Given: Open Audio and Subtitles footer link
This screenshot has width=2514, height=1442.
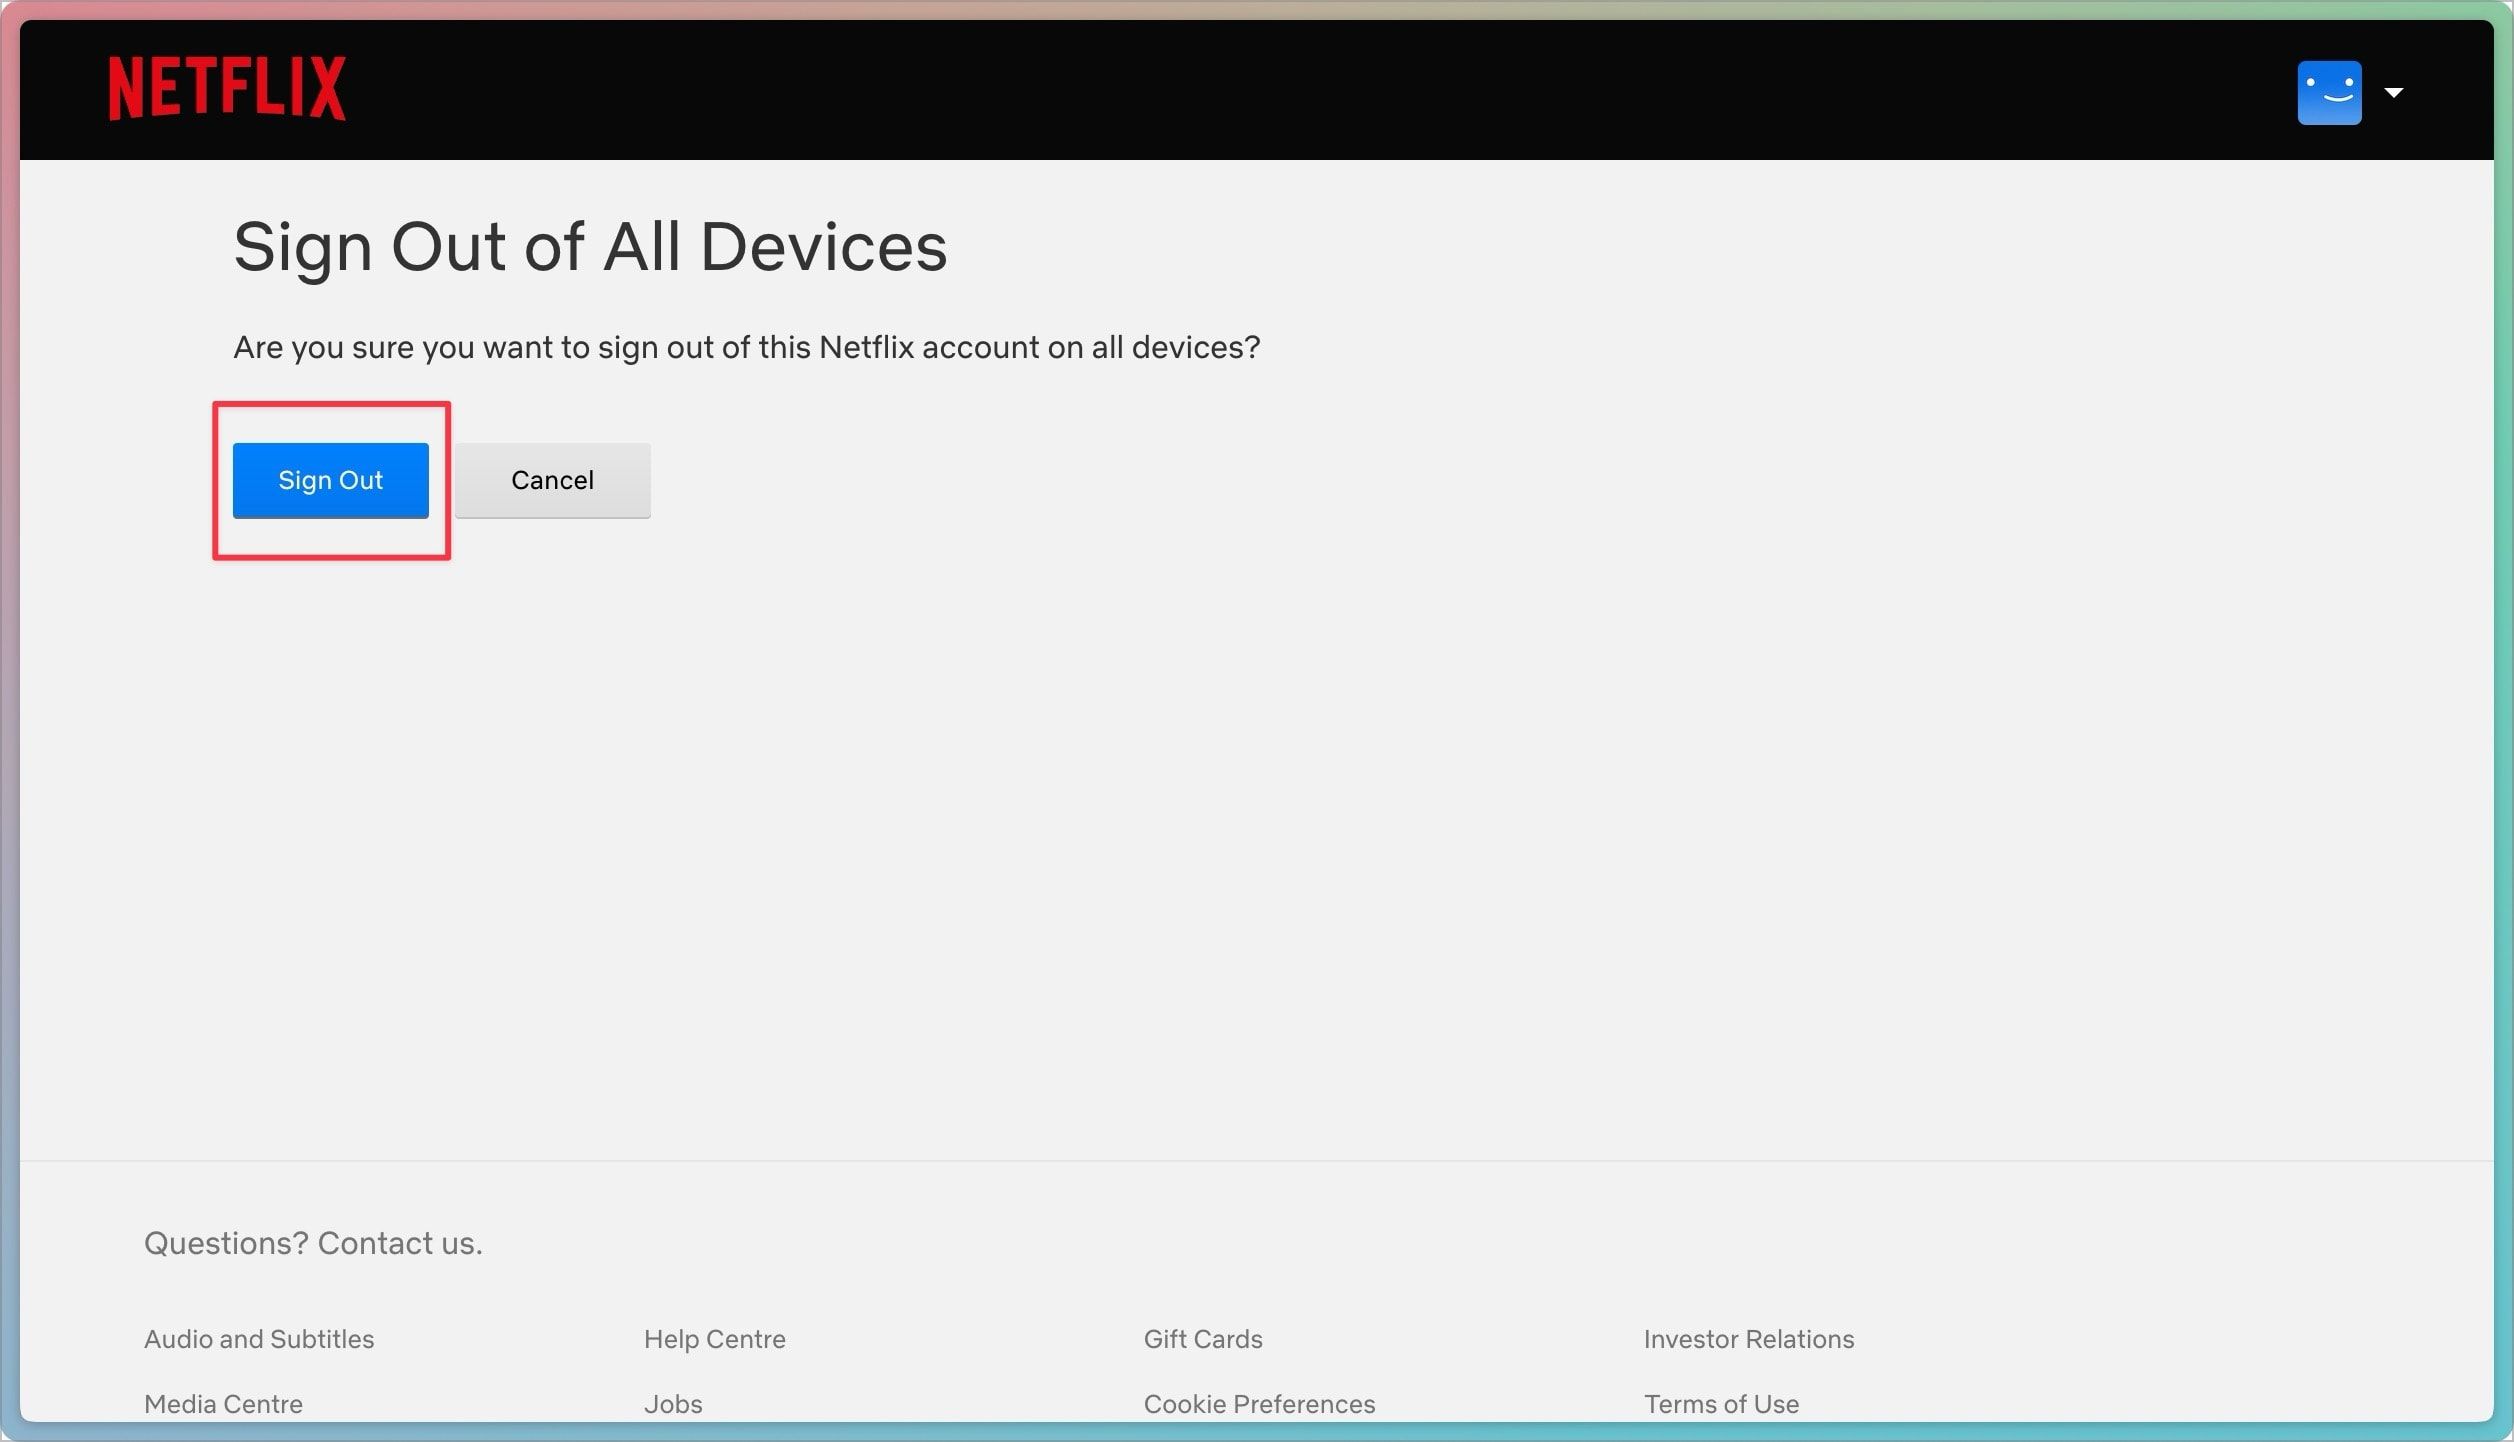Looking at the screenshot, I should [259, 1339].
